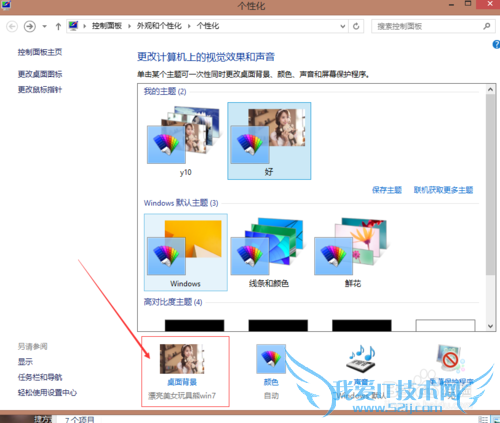The height and width of the screenshot is (423, 500).
Task: Select the Windows default theme
Action: 186,252
